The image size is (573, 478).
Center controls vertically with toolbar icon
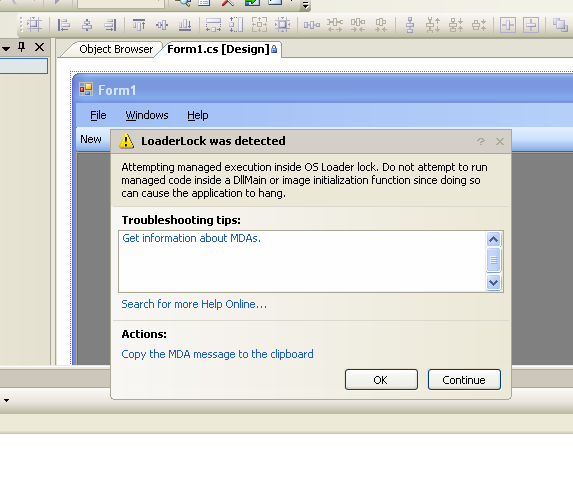coord(531,25)
